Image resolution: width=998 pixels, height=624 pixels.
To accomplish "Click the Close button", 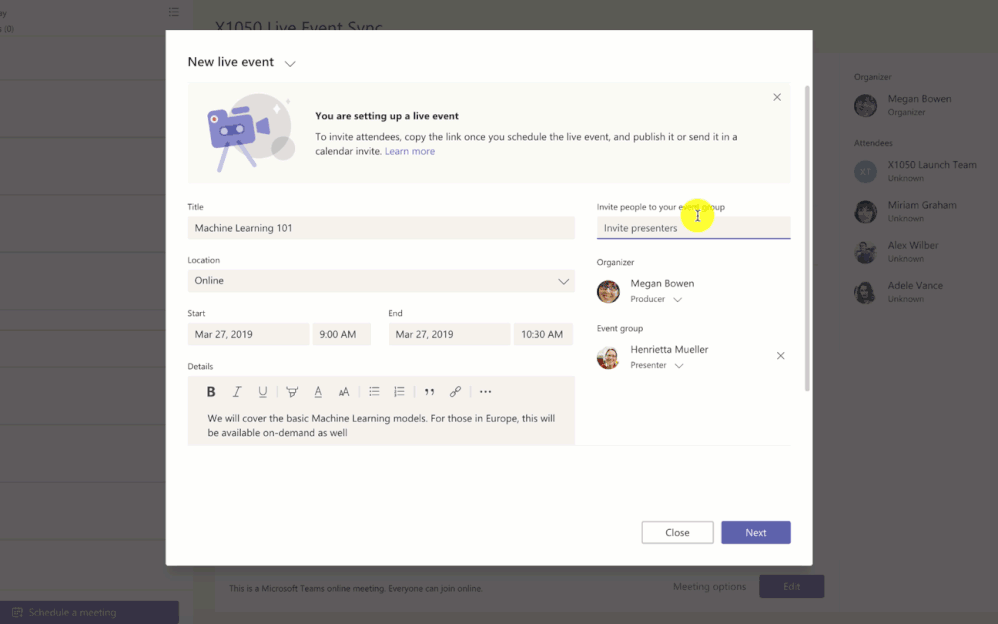I will click(x=677, y=532).
